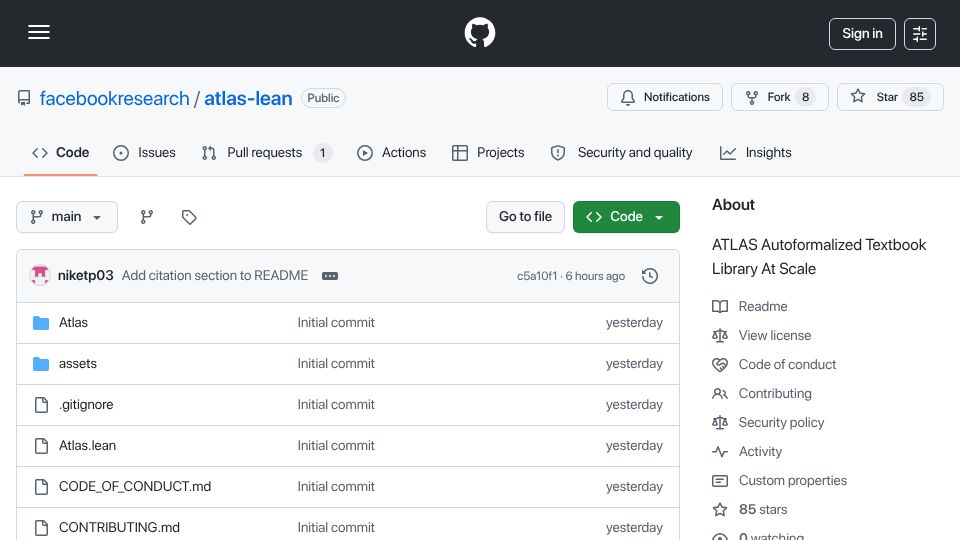Open niketp03 avatar image

coord(40,276)
